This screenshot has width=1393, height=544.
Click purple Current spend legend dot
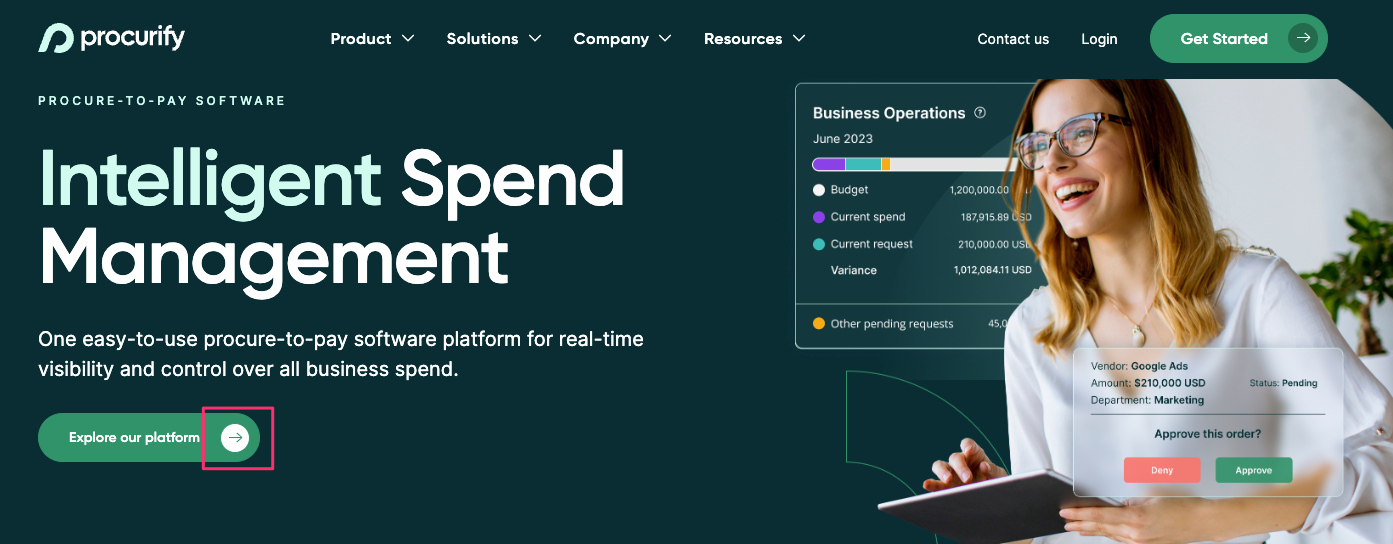[x=819, y=217]
